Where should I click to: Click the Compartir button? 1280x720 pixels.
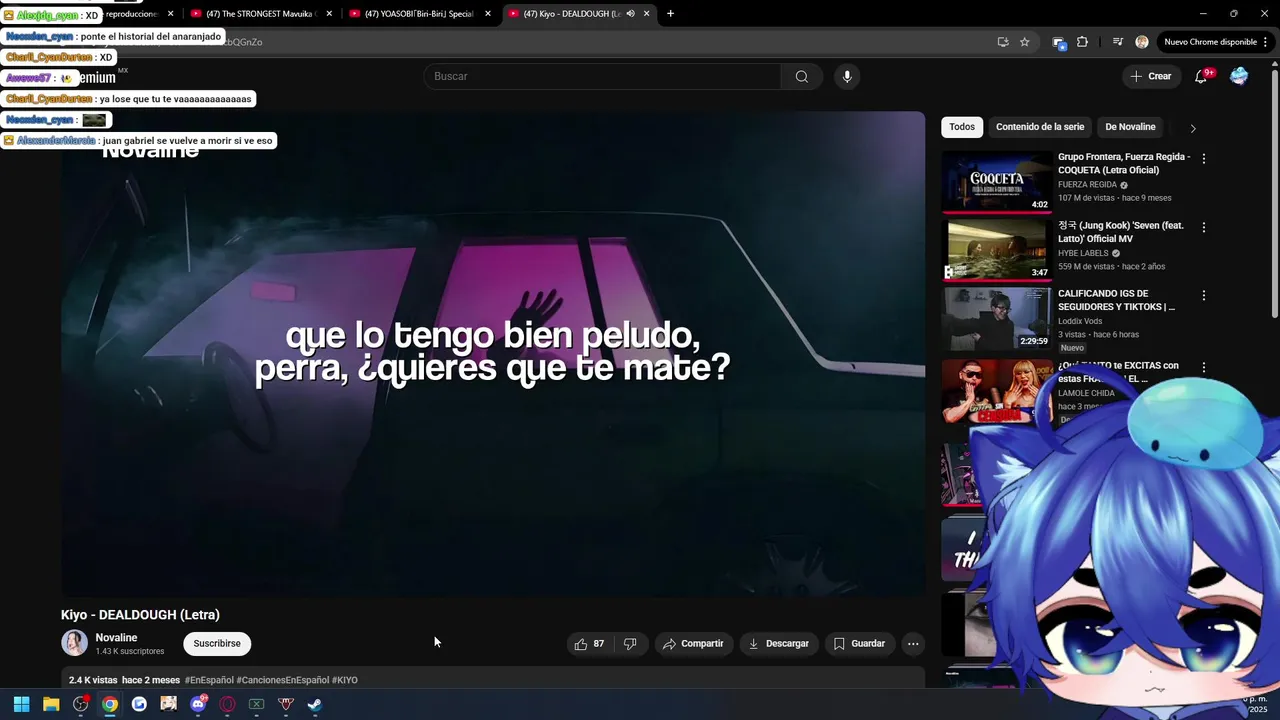pos(693,644)
